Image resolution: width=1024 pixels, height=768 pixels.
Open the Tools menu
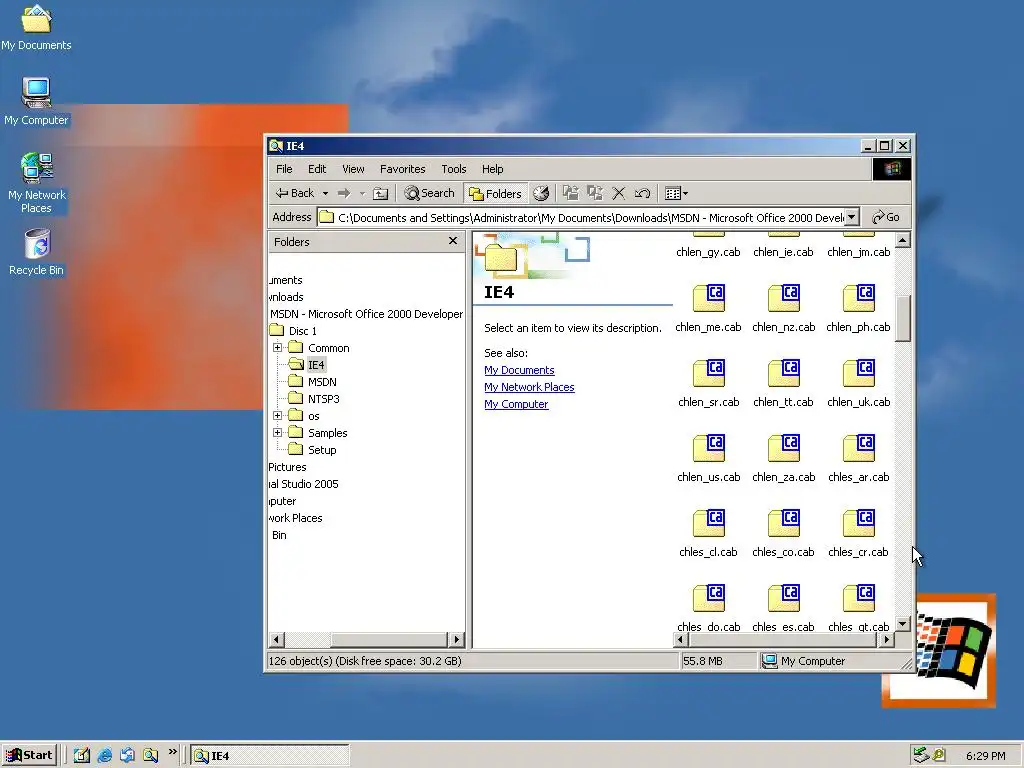click(x=454, y=169)
